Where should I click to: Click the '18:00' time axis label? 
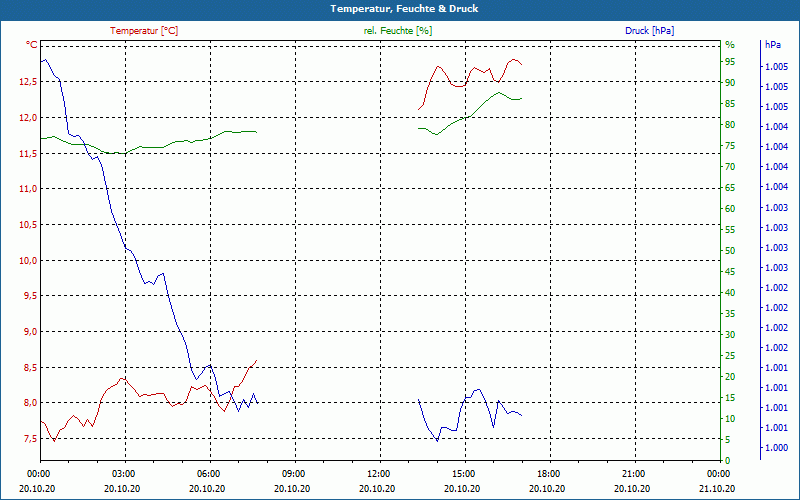pyautogui.click(x=550, y=474)
